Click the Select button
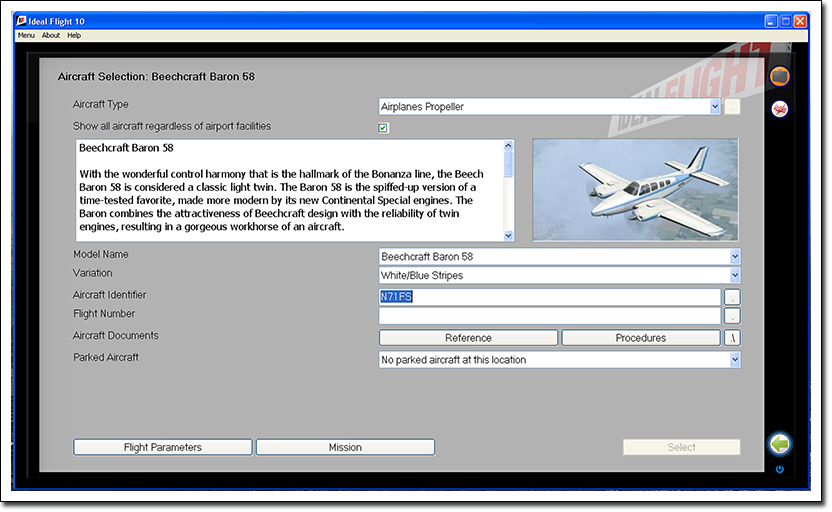The image size is (832, 512). click(x=681, y=447)
